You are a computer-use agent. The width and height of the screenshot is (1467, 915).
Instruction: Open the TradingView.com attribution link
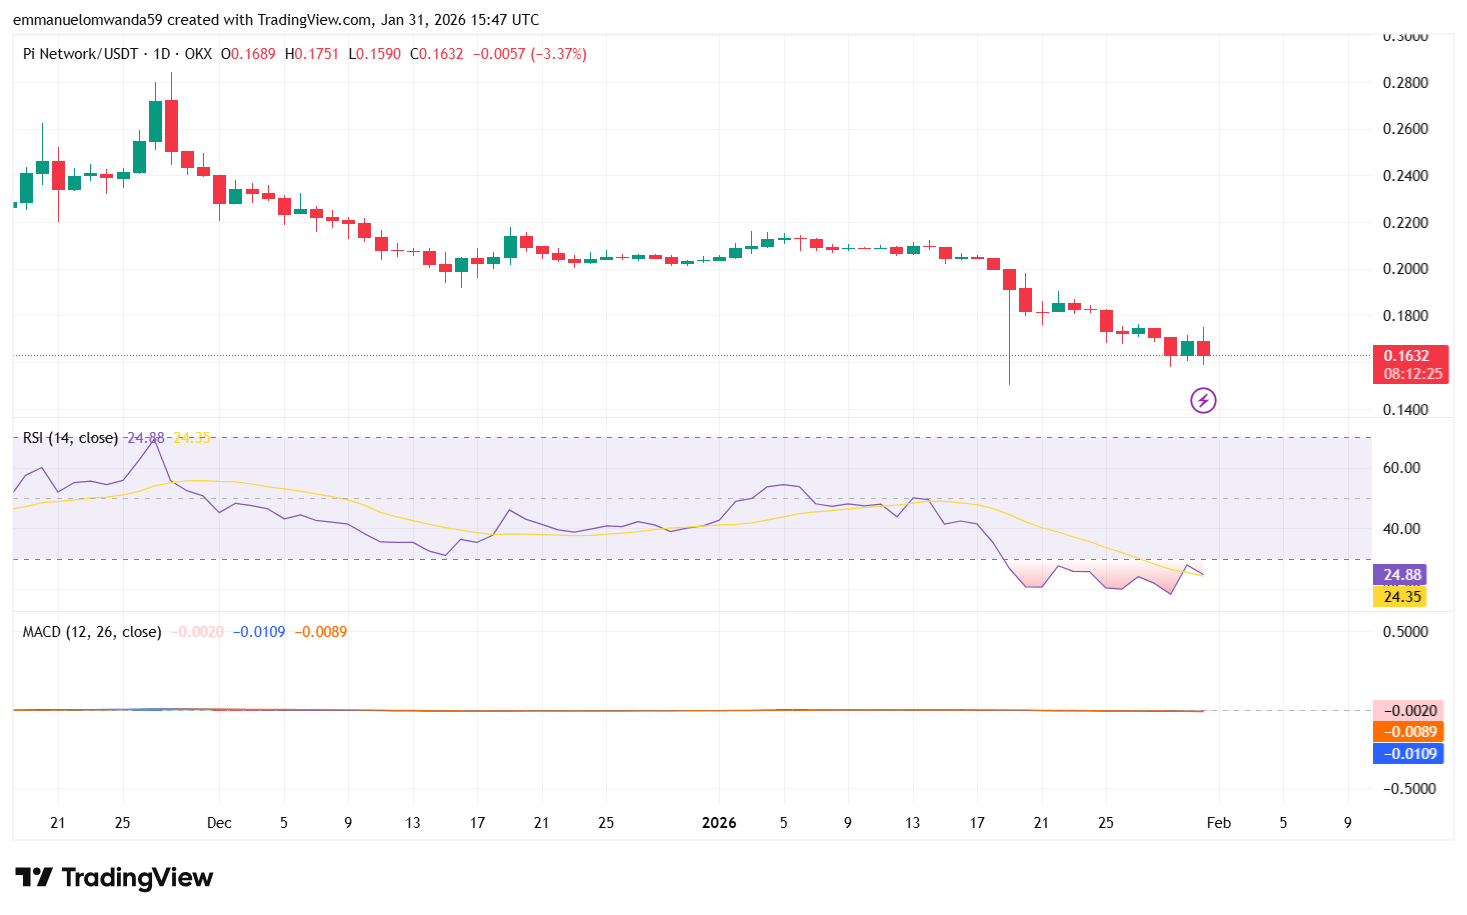click(x=310, y=19)
